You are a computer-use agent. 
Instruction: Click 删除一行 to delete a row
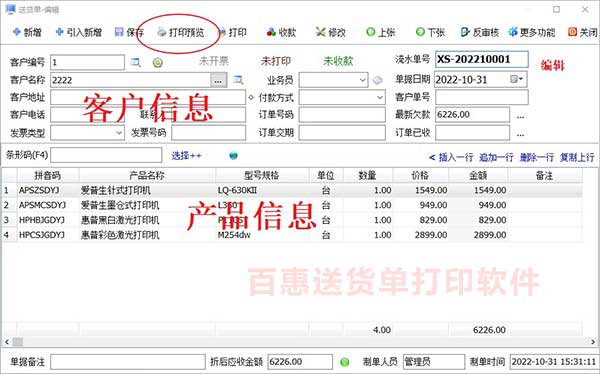(x=536, y=157)
